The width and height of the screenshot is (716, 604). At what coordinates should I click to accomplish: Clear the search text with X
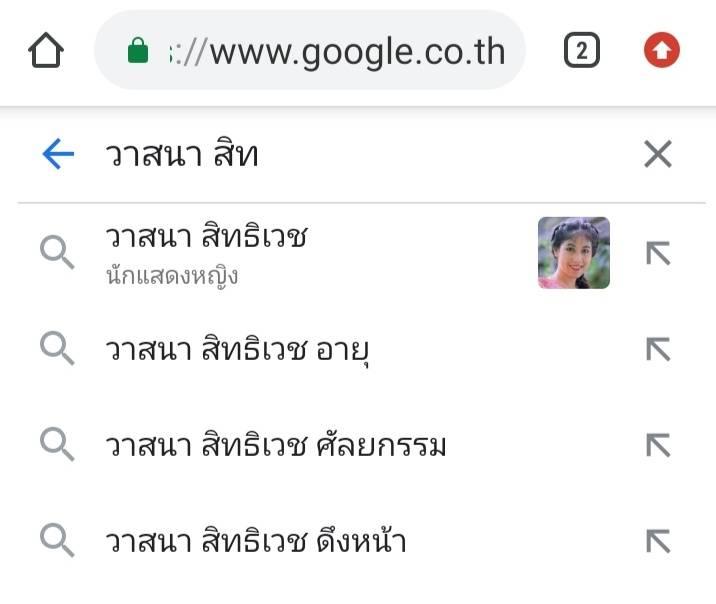[x=658, y=154]
